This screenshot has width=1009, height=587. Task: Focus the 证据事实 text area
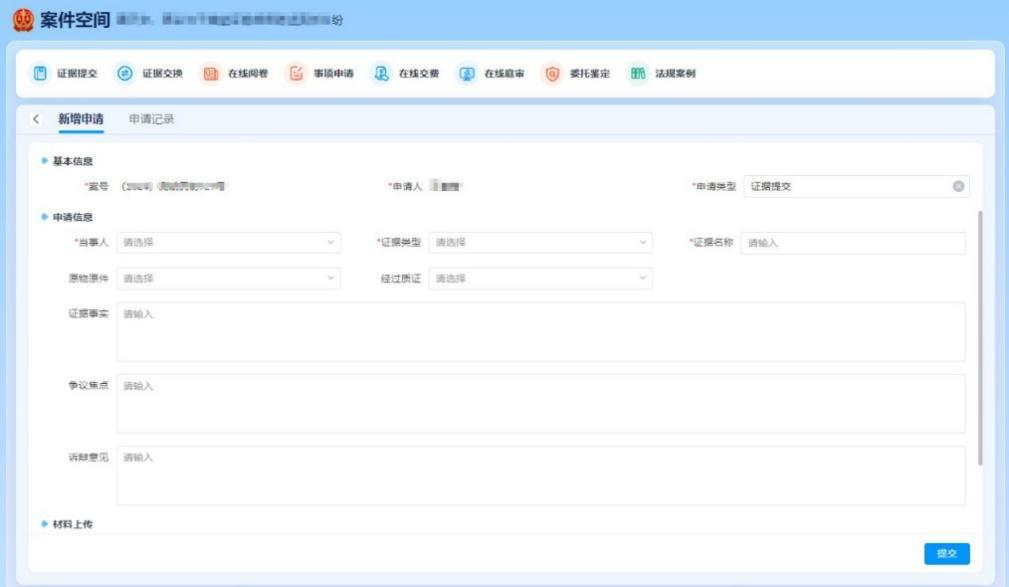pos(540,332)
